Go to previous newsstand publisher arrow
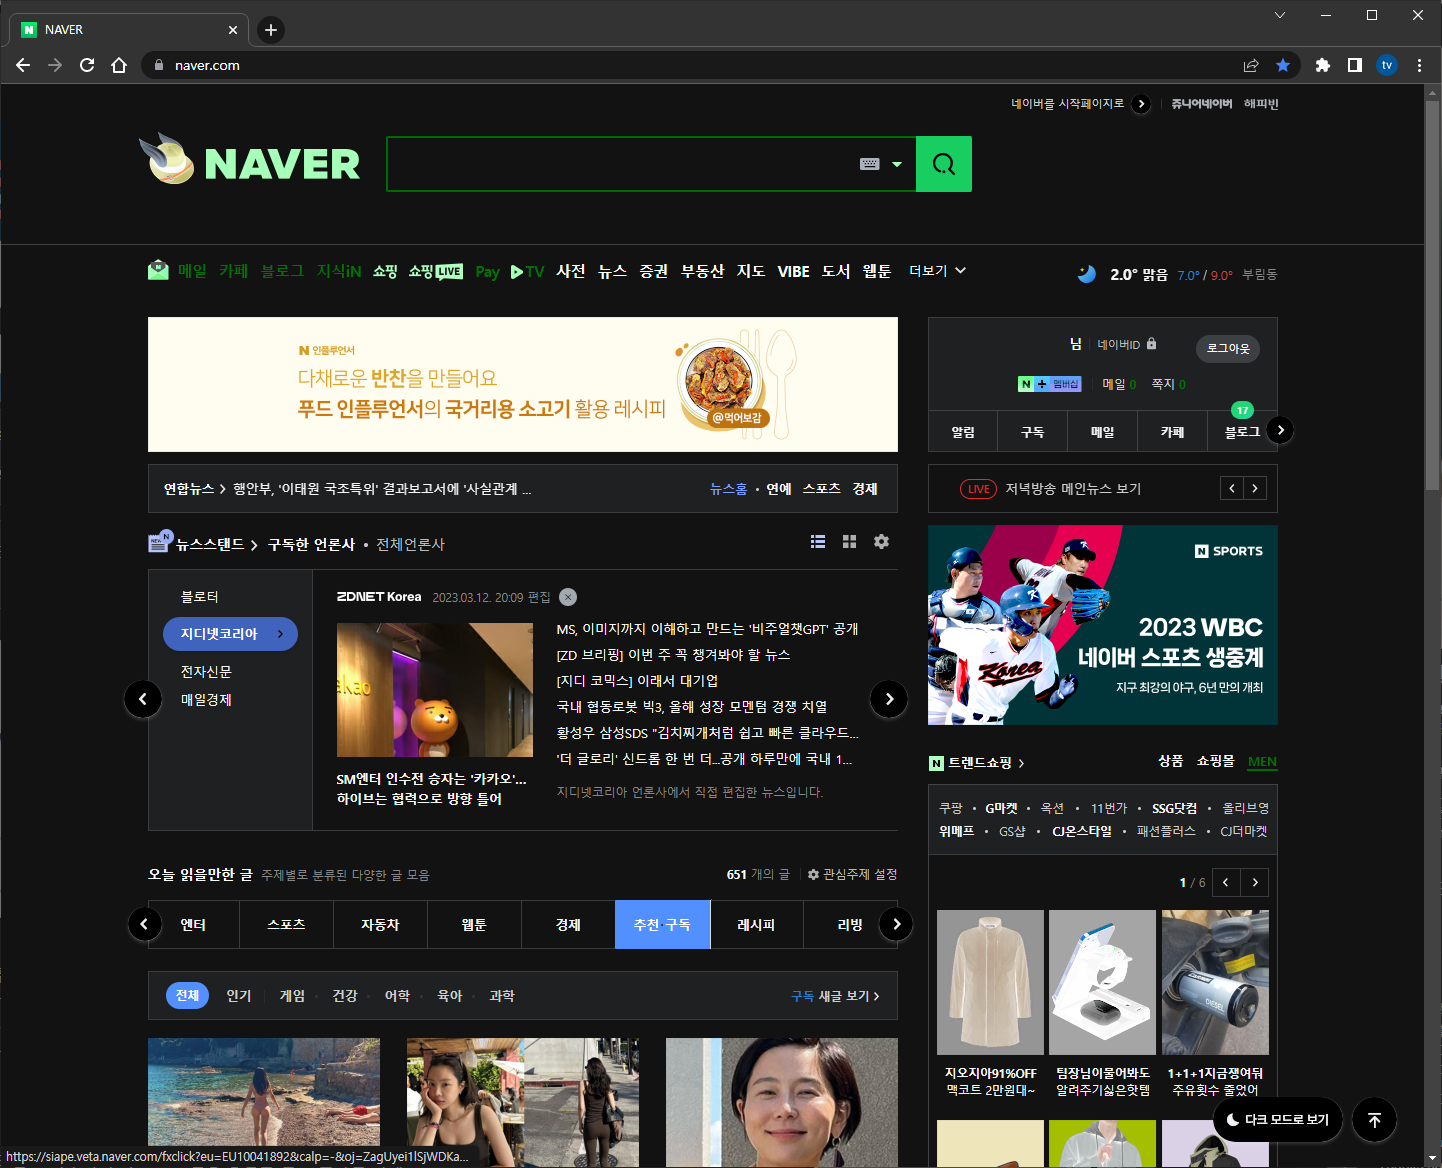1442x1168 pixels. click(143, 699)
